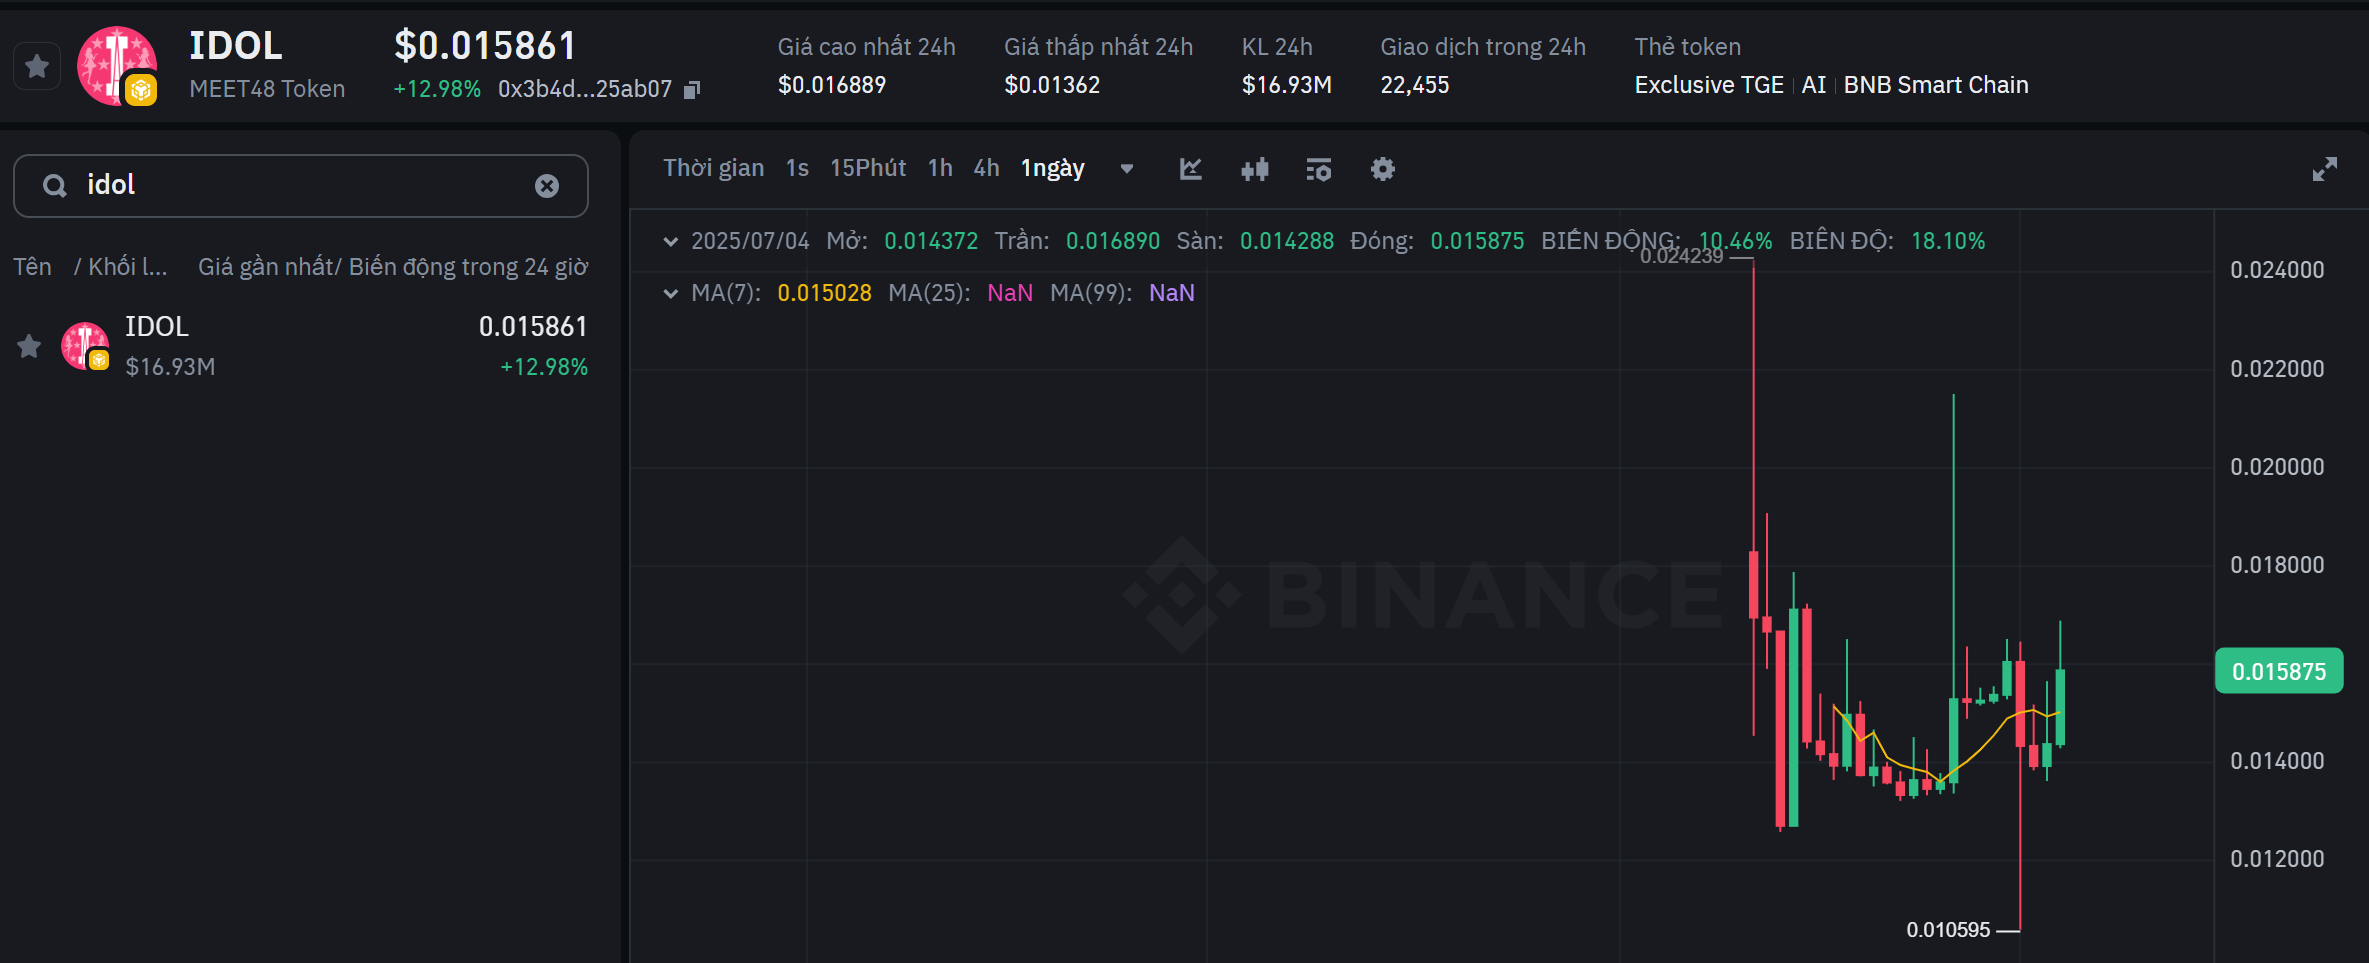This screenshot has width=2369, height=963.
Task: Click the MA(7) value 0.015028
Action: coord(825,293)
